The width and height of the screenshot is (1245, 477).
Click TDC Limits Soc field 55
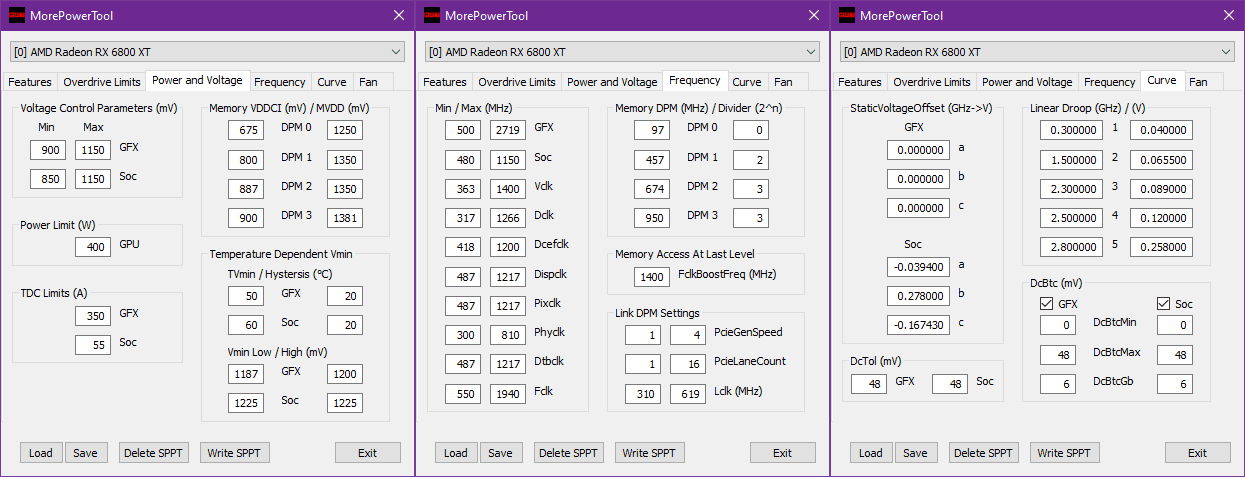pos(93,345)
